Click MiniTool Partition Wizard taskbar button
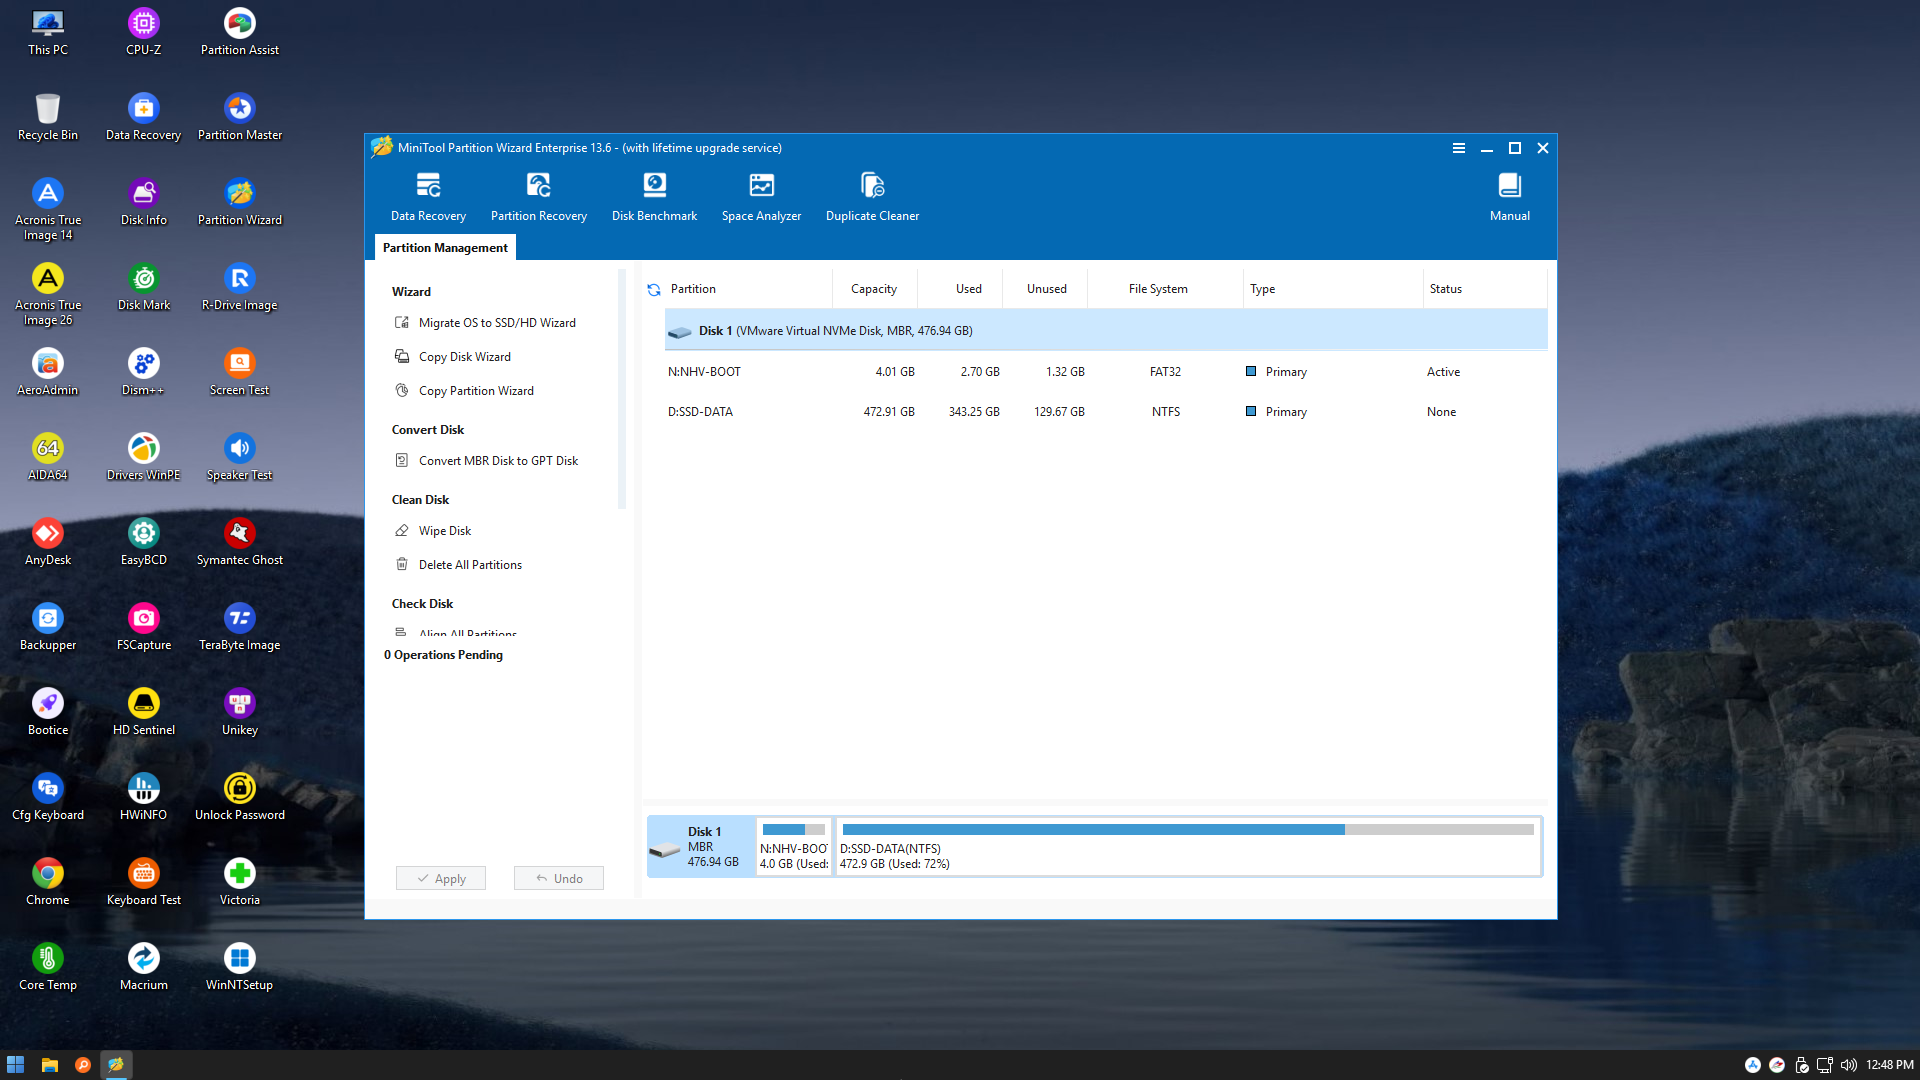Screen dimensions: 1920x1080 pyautogui.click(x=116, y=1065)
